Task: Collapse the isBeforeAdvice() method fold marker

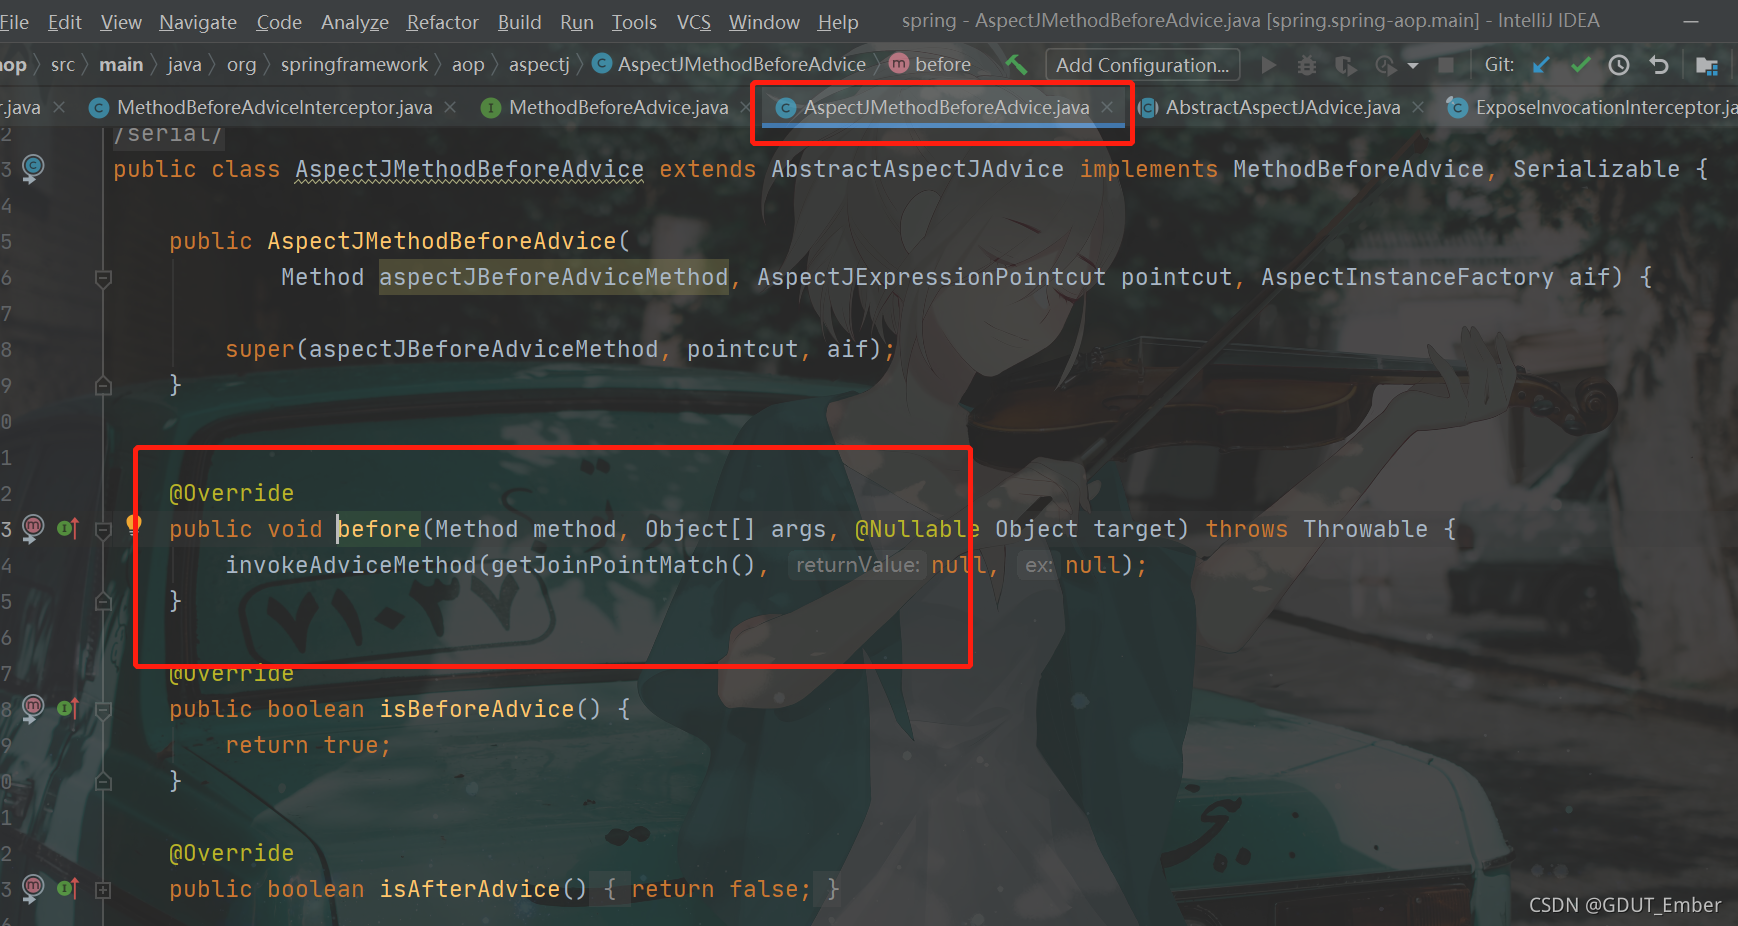Action: 103,710
